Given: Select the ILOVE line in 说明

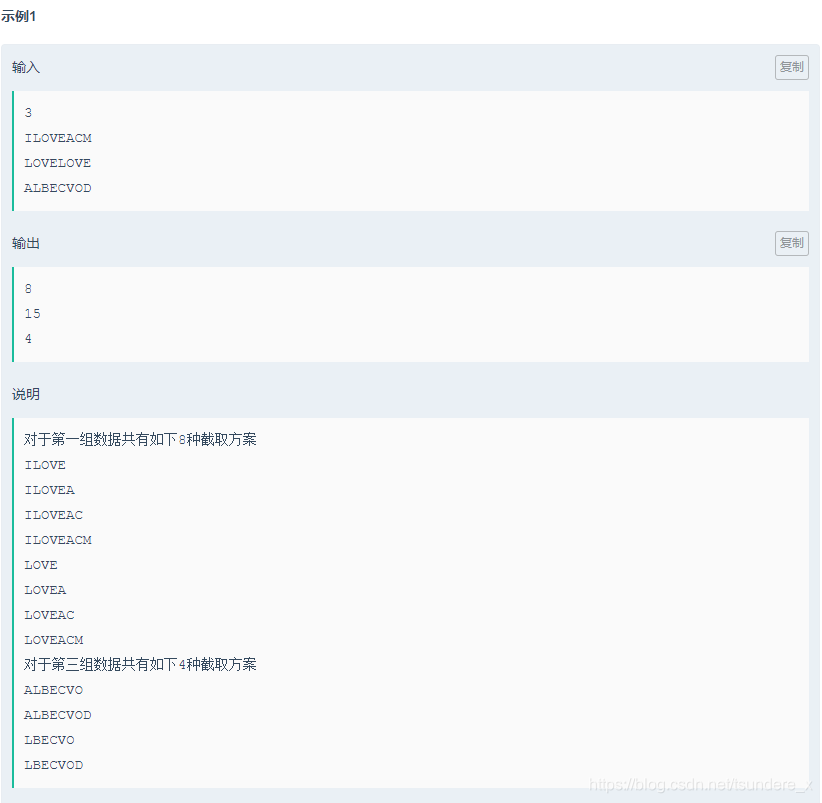Looking at the screenshot, I should coord(45,464).
